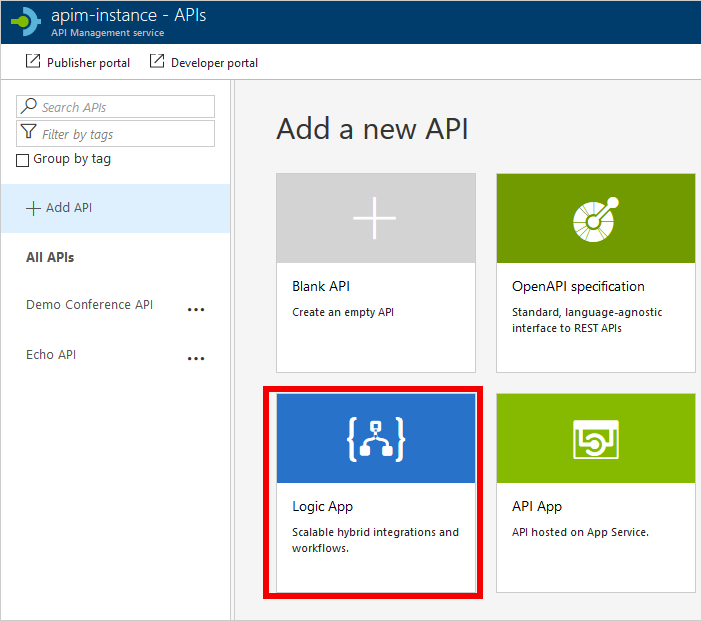Image resolution: width=701 pixels, height=621 pixels.
Task: Choose the Logic App card title
Action: [x=322, y=507]
